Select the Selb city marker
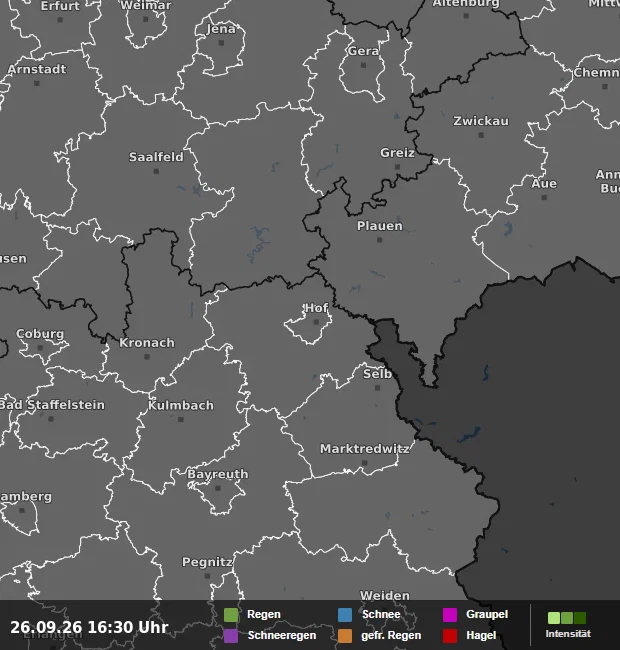620x650 pixels. click(378, 388)
